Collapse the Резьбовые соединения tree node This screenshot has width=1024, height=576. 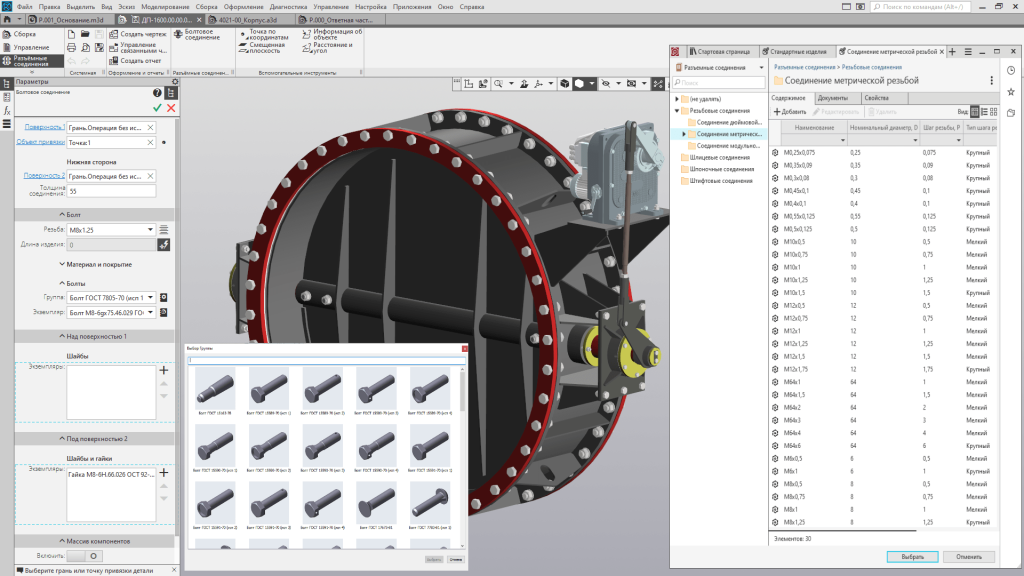[x=677, y=110]
